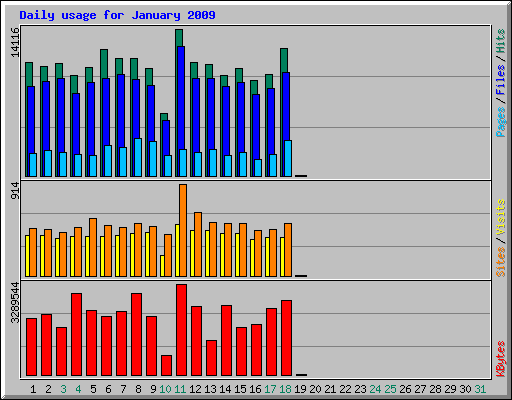Click day number 16 on the axis
Viewport: 512px width, 400px height.
(x=255, y=389)
